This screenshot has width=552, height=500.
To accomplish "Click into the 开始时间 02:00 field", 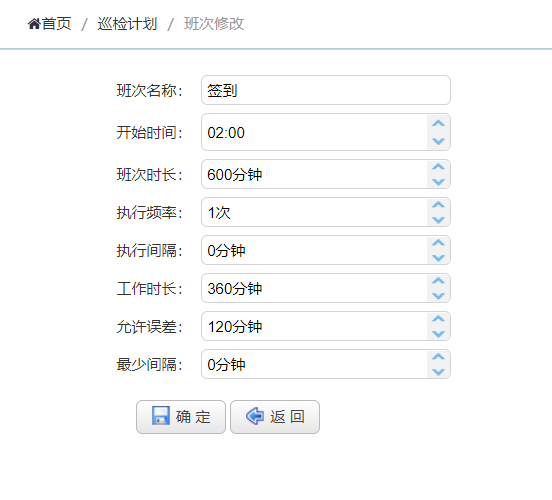I will pos(314,132).
